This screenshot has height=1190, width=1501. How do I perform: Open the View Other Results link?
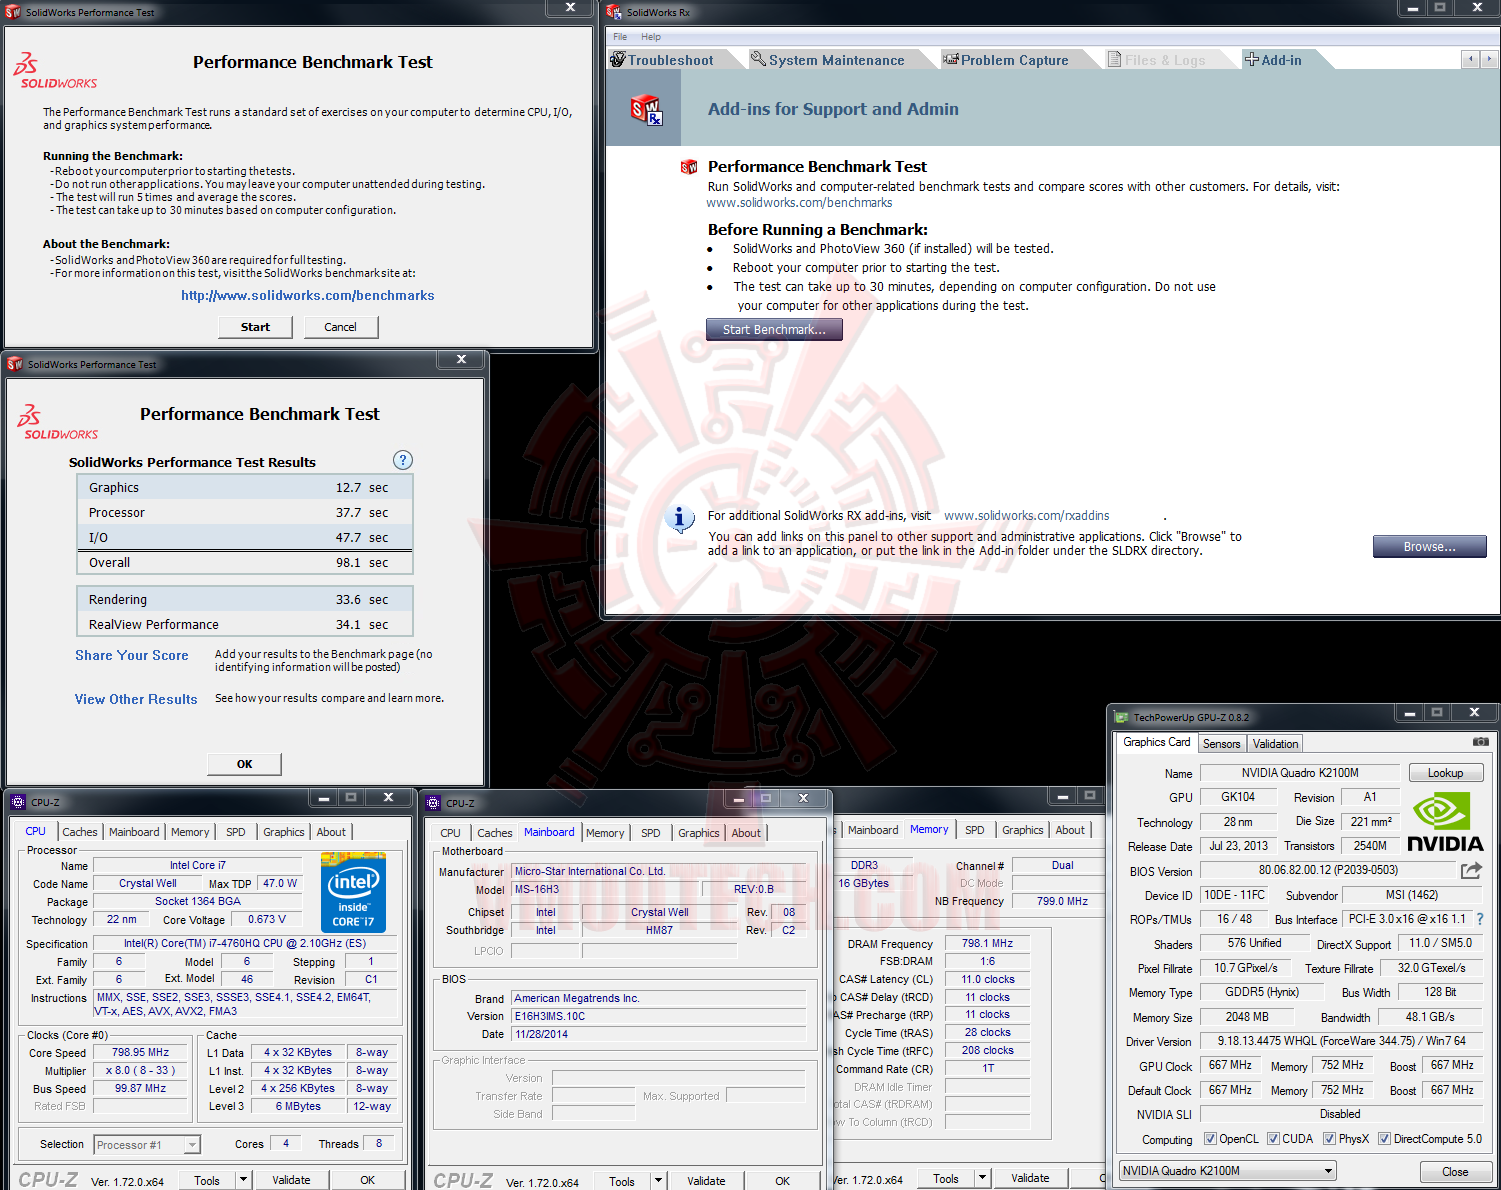136,699
